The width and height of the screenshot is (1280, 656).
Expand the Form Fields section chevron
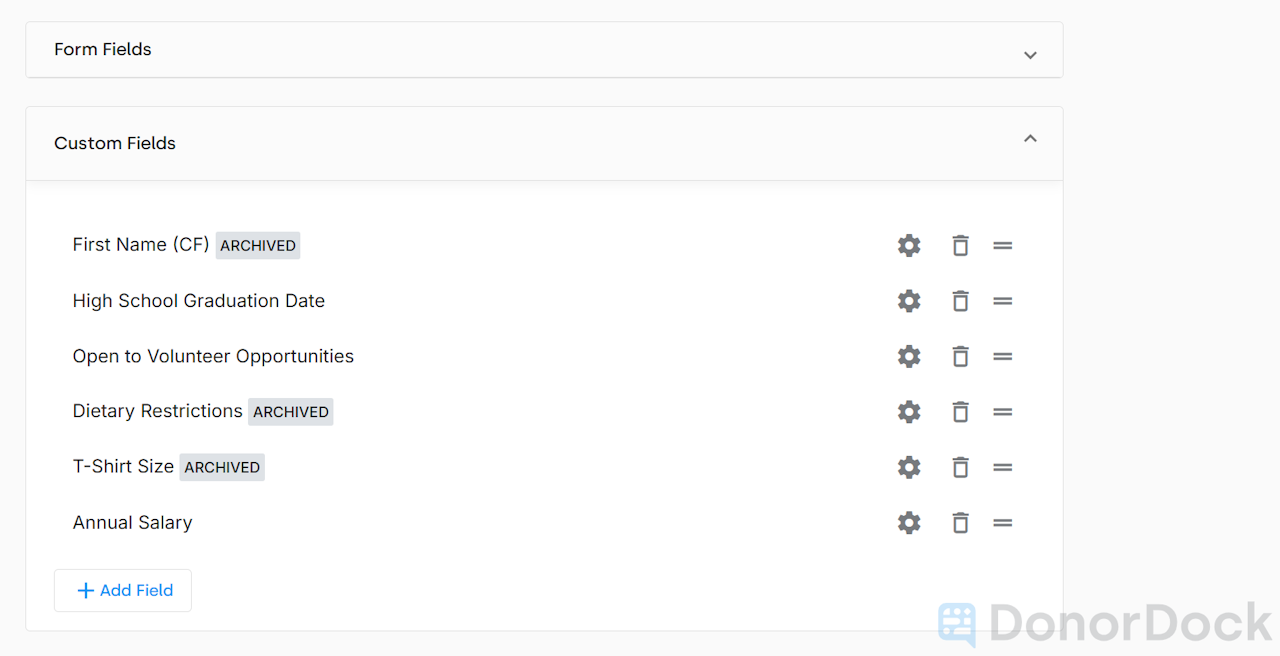(x=1030, y=55)
